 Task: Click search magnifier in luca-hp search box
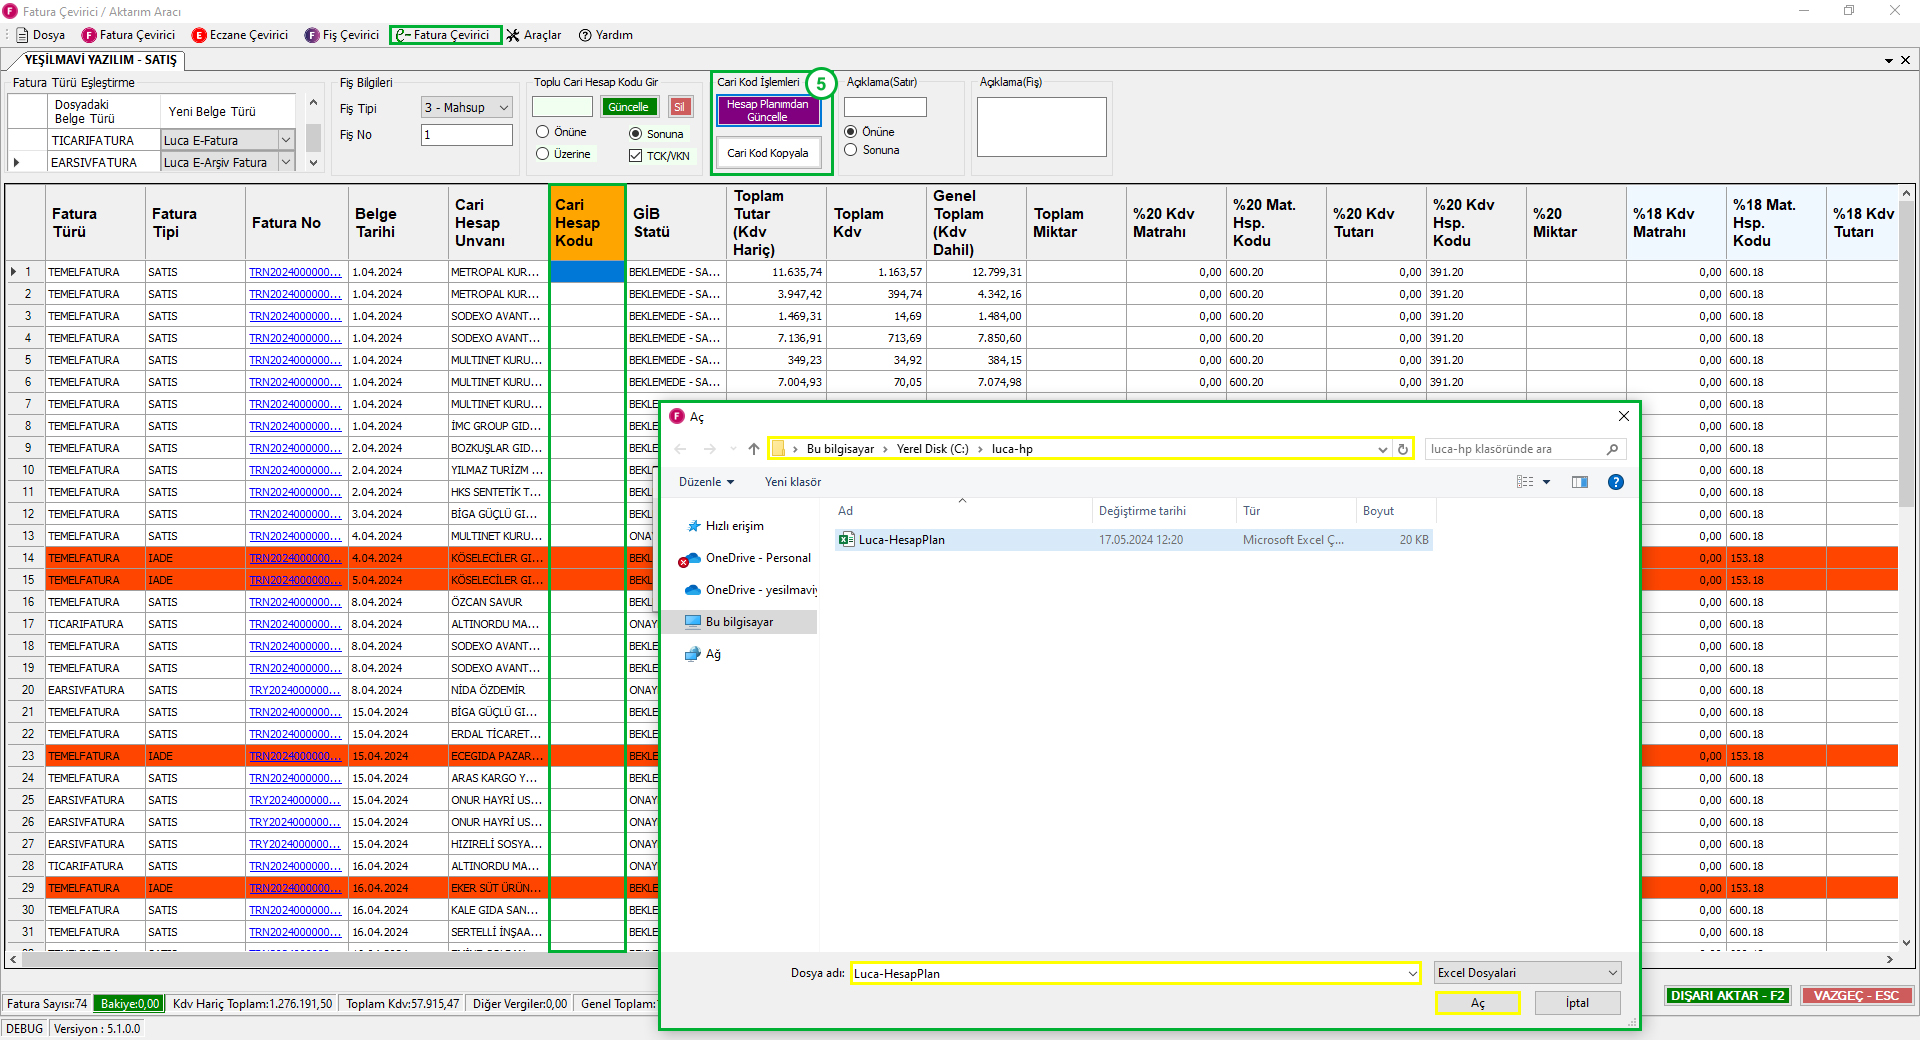coord(1612,449)
